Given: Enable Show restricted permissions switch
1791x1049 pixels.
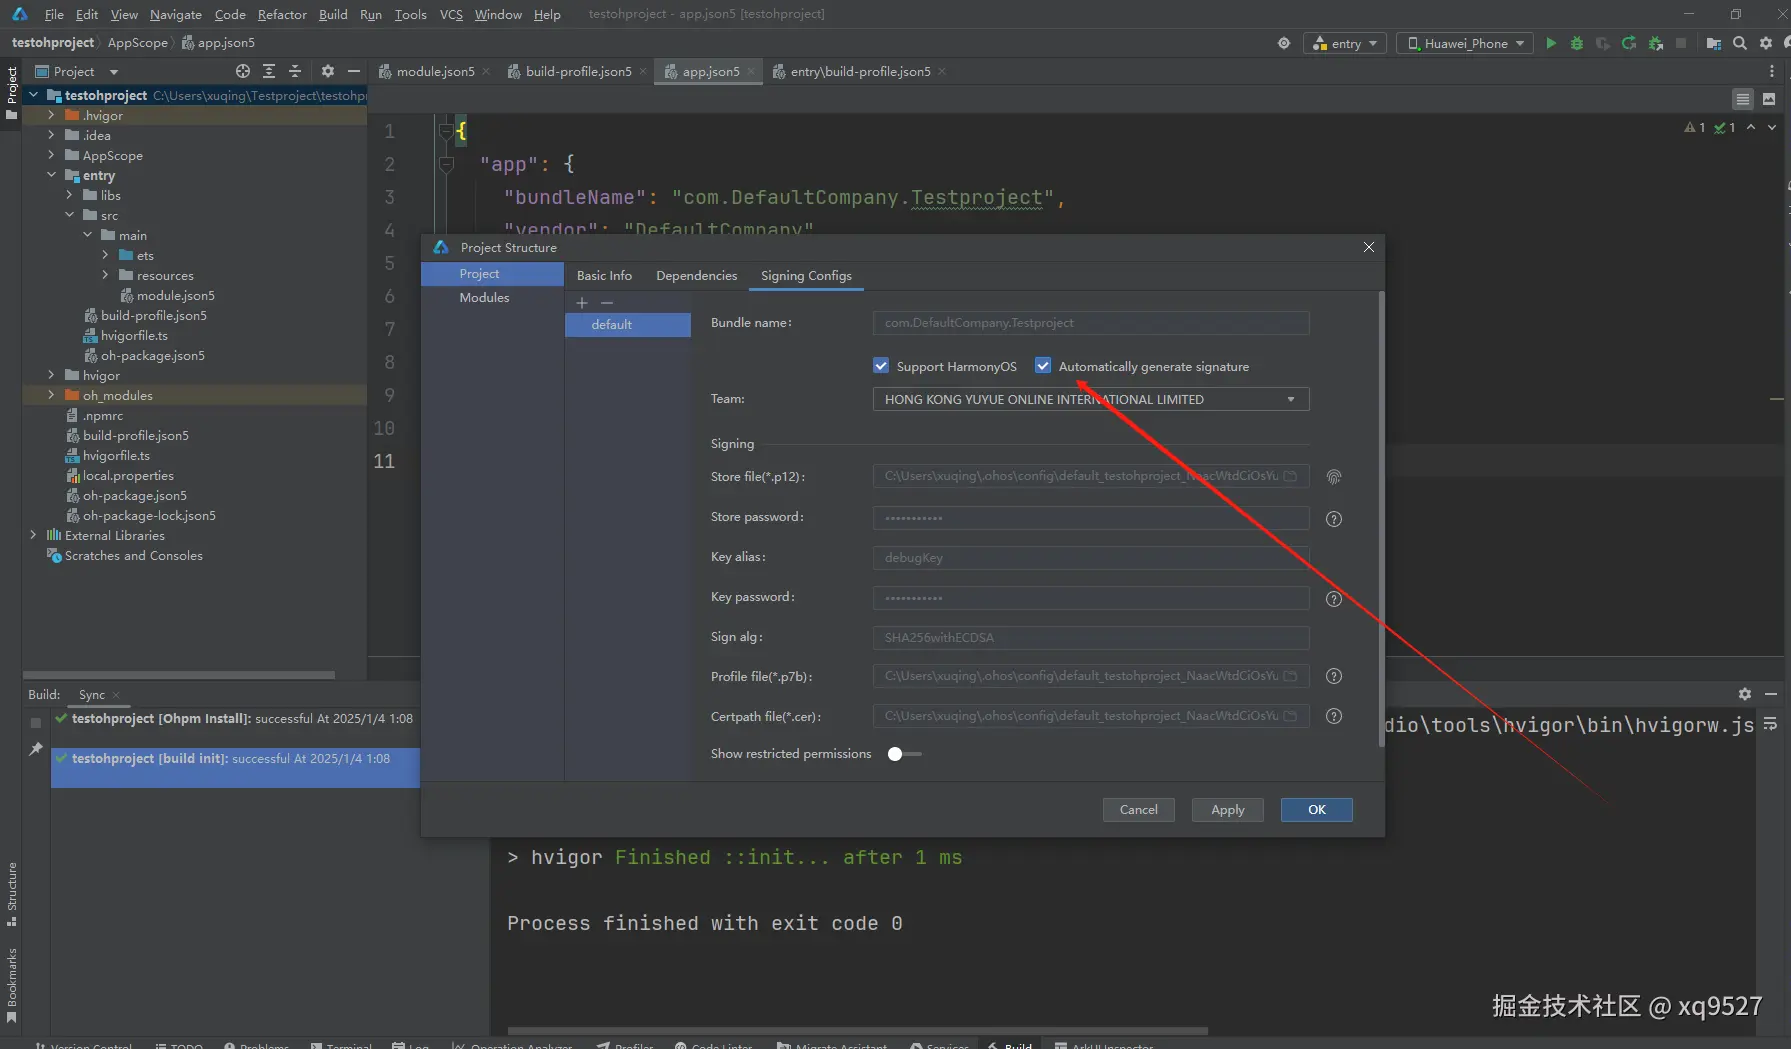Looking at the screenshot, I should 904,754.
